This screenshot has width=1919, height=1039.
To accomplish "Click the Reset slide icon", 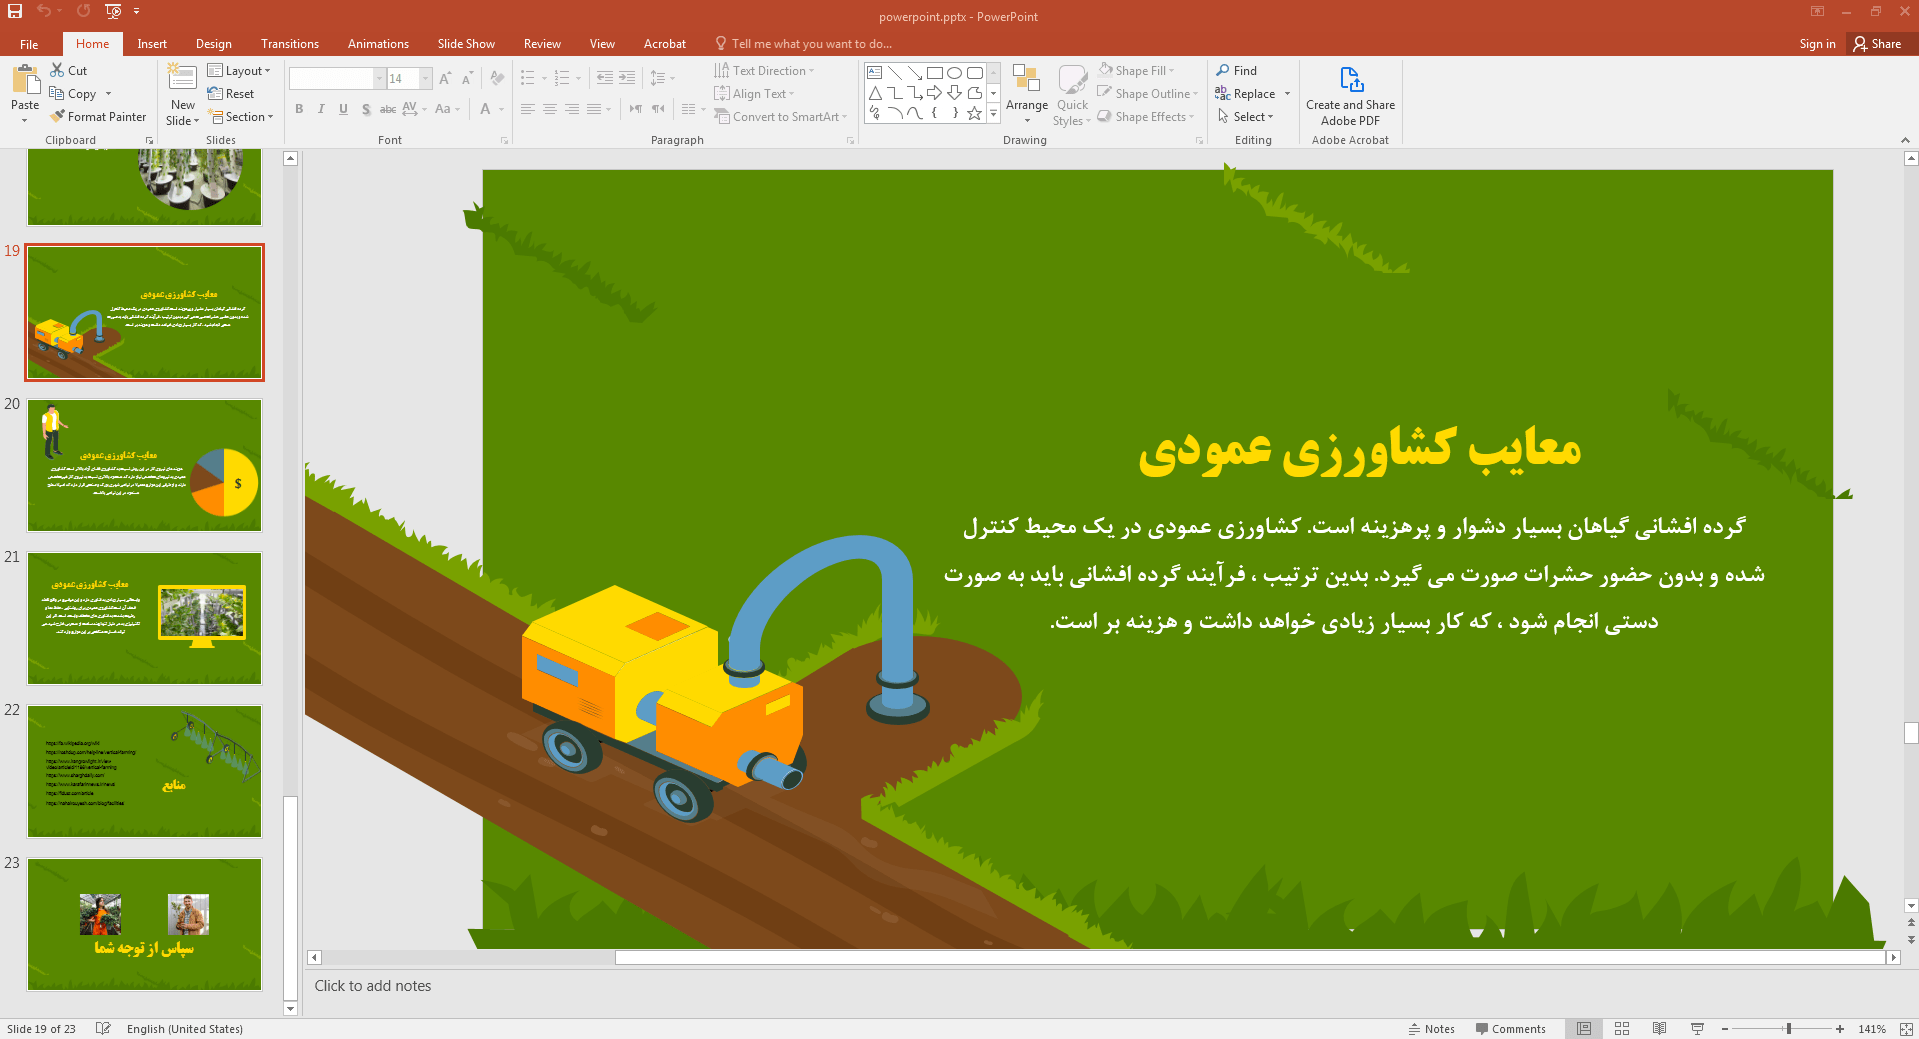I will tap(215, 94).
